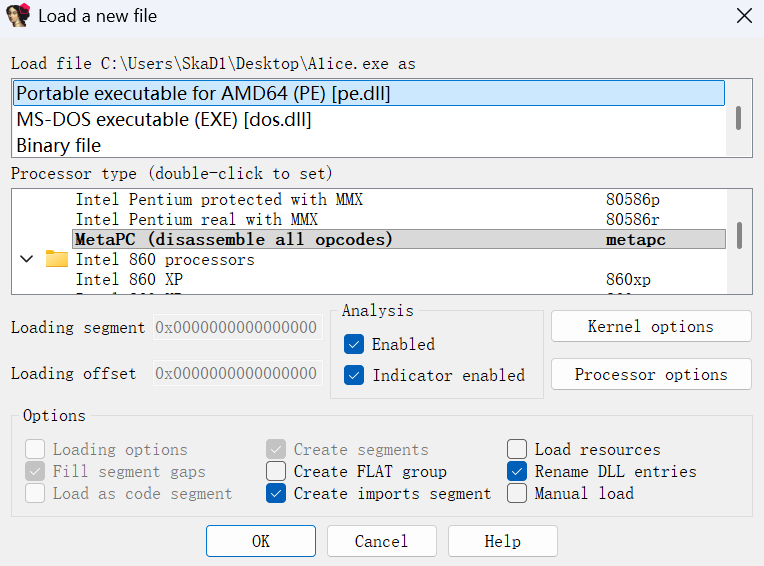Collapse the Intel 860 processors group

click(27, 260)
